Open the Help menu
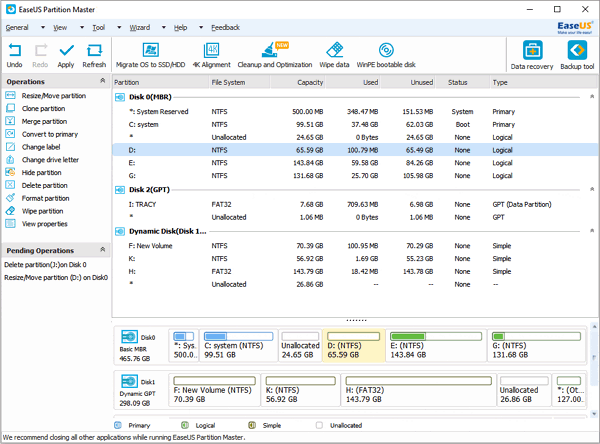This screenshot has width=600, height=444. pos(180,28)
